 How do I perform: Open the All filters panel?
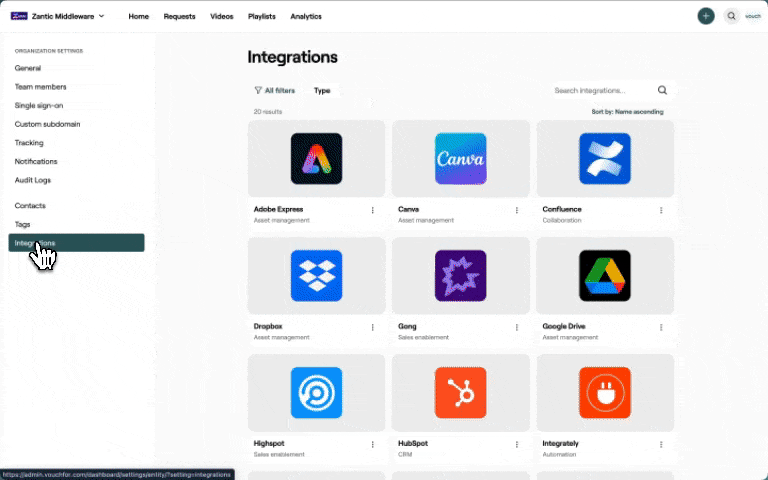(275, 91)
